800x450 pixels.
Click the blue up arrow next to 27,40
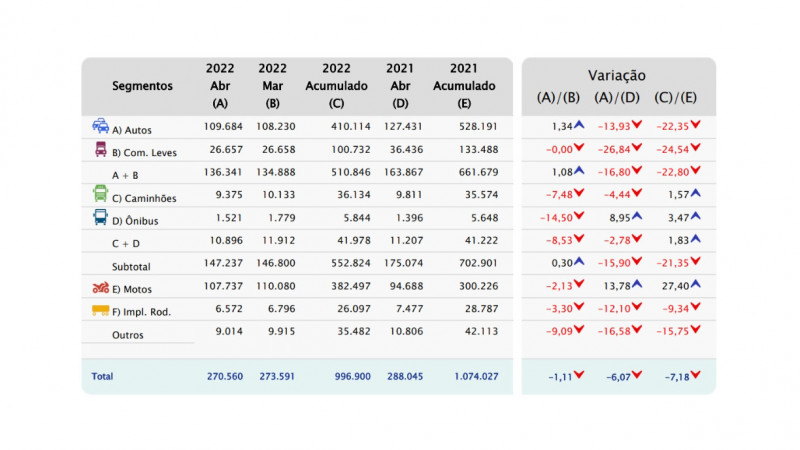coord(694,284)
